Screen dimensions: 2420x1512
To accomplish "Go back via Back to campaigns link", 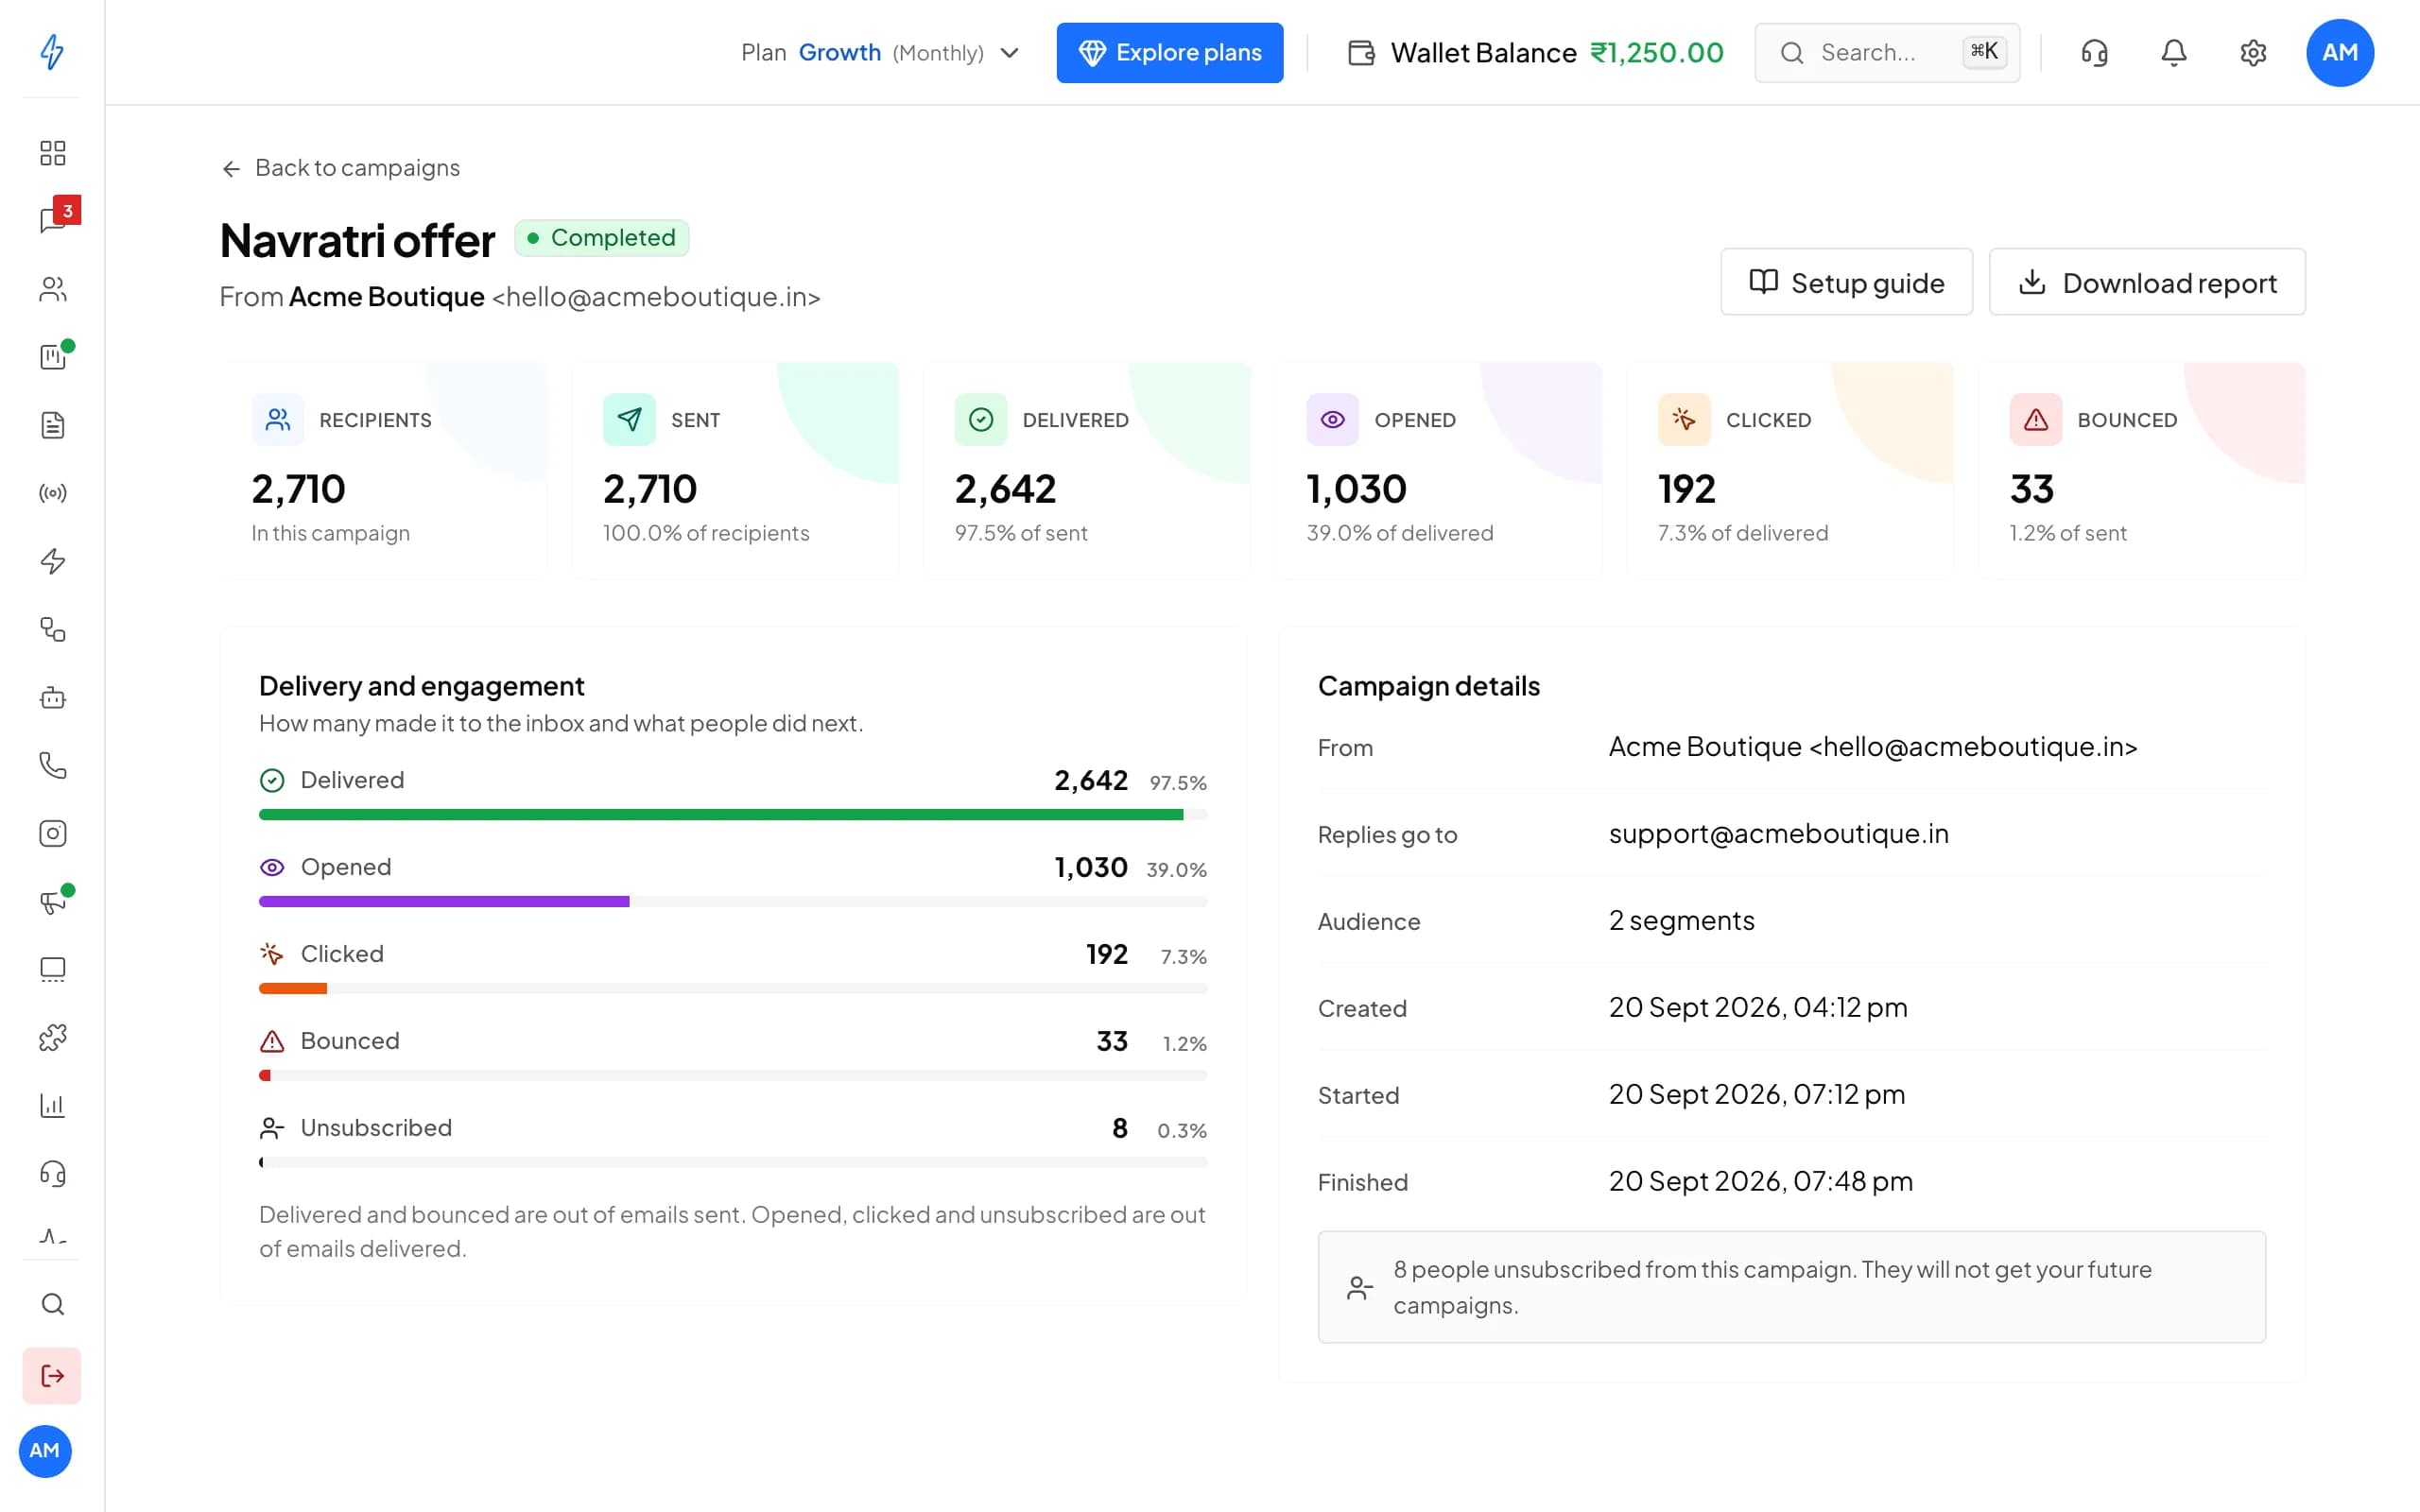I will click(340, 168).
